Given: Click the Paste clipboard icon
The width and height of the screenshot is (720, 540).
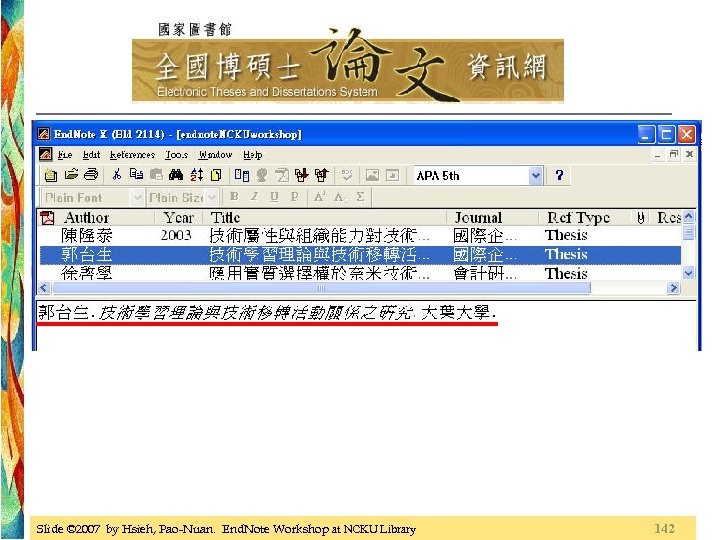Looking at the screenshot, I should pos(157,175).
